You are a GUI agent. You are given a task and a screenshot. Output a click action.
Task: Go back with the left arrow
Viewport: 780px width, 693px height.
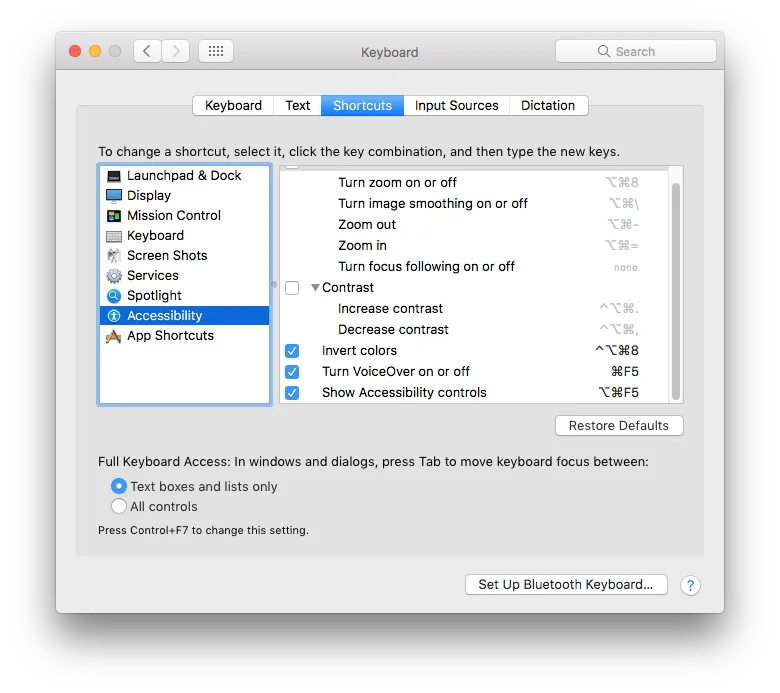point(147,51)
